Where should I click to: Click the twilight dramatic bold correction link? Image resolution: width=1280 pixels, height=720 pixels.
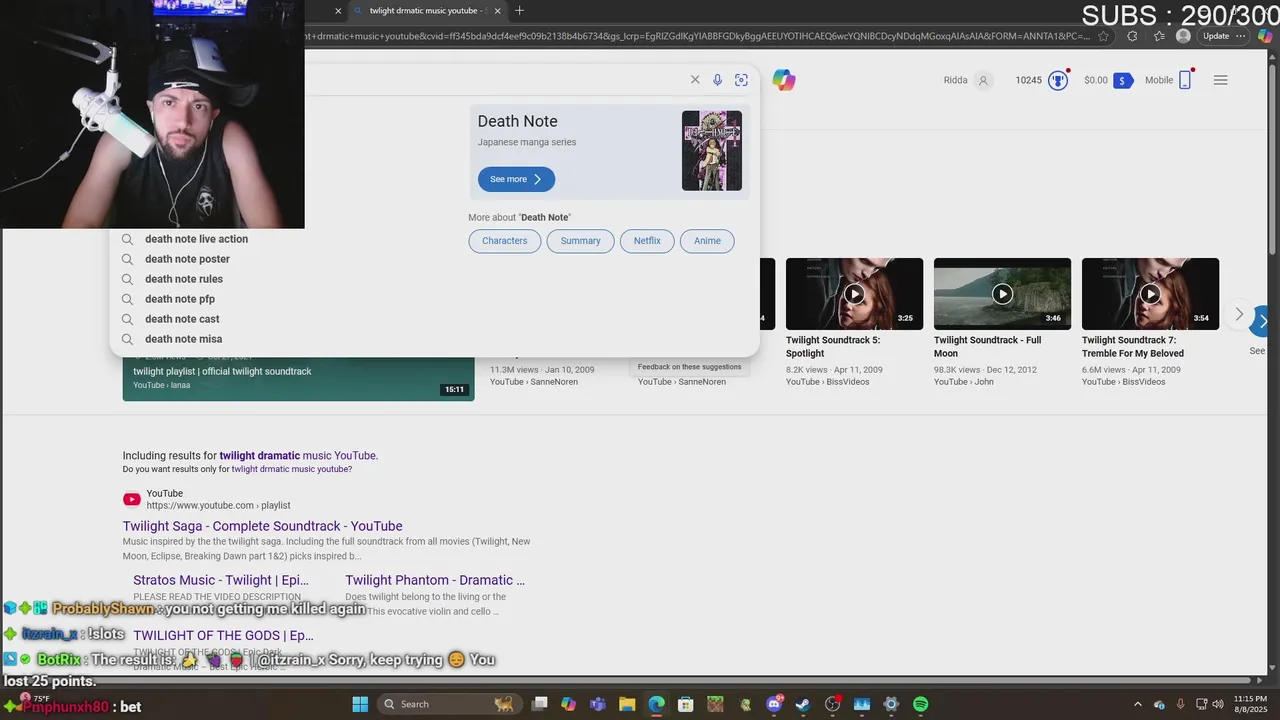(x=259, y=456)
